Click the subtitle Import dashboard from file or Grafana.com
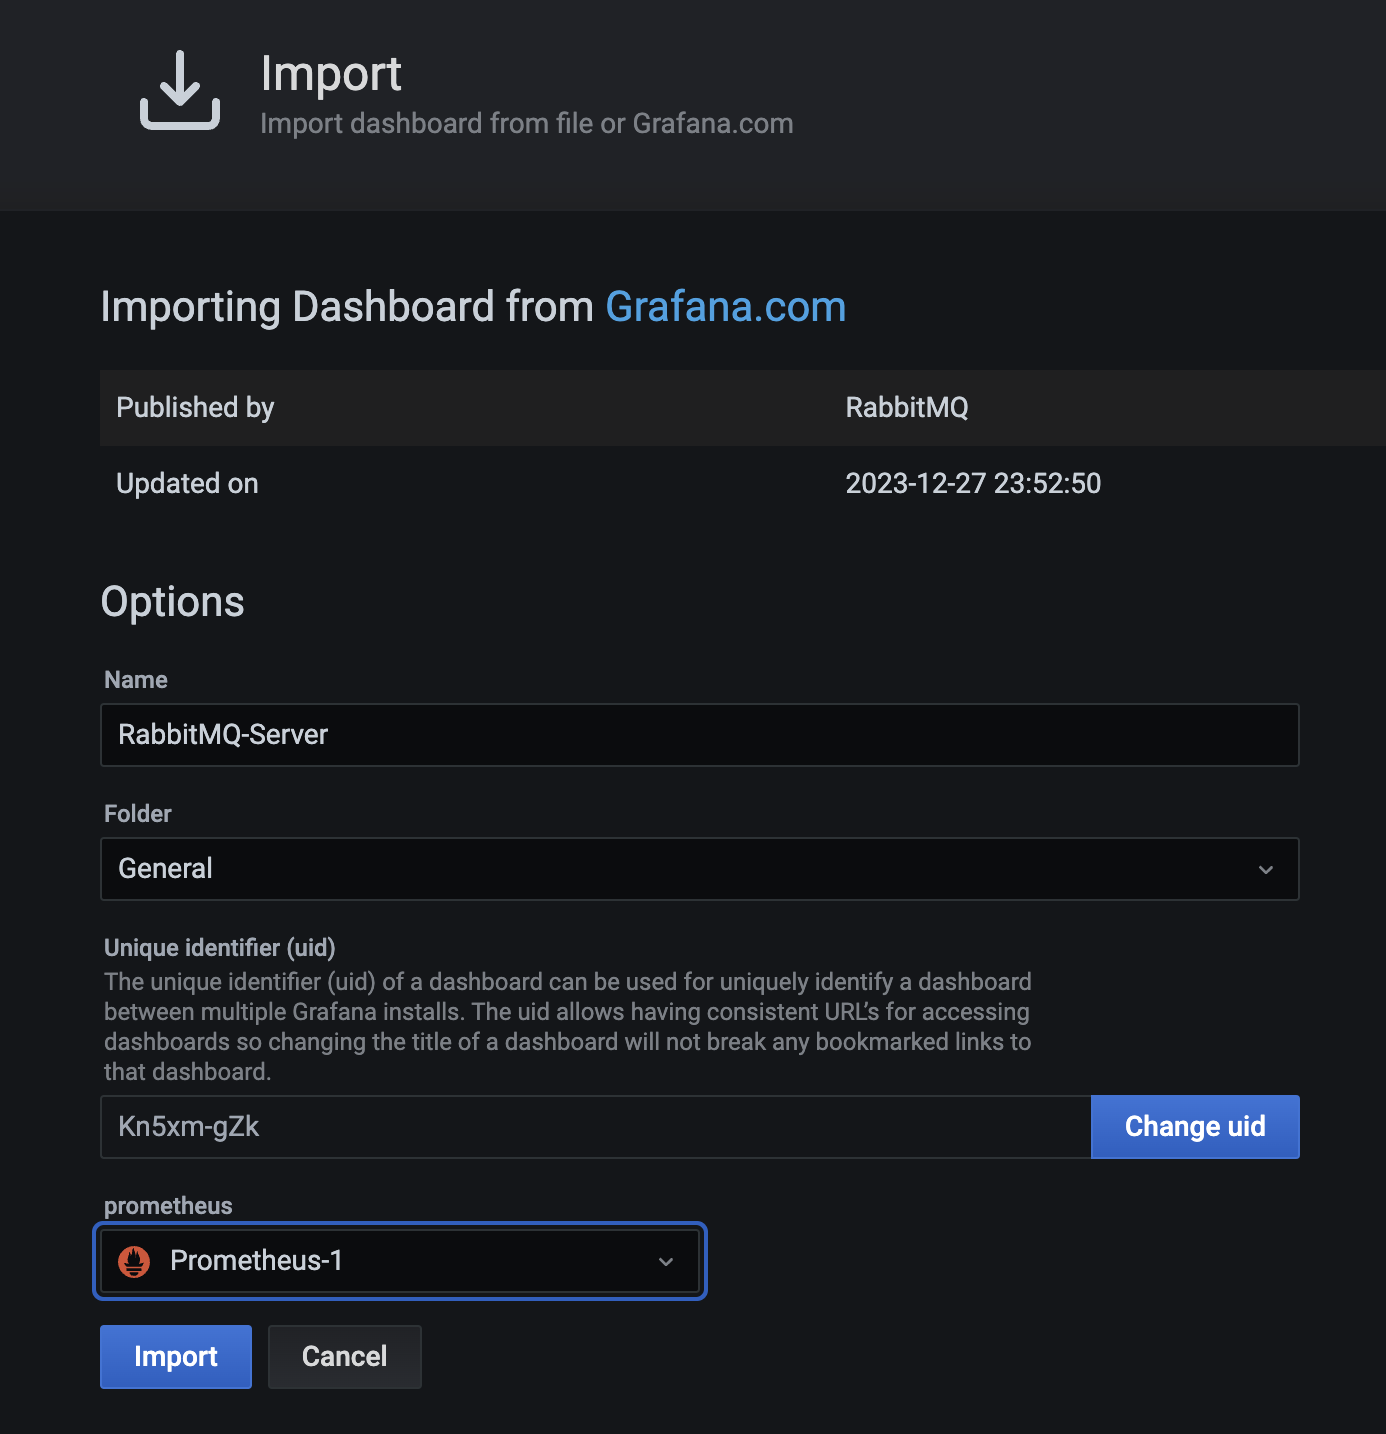The width and height of the screenshot is (1386, 1434). (x=527, y=124)
